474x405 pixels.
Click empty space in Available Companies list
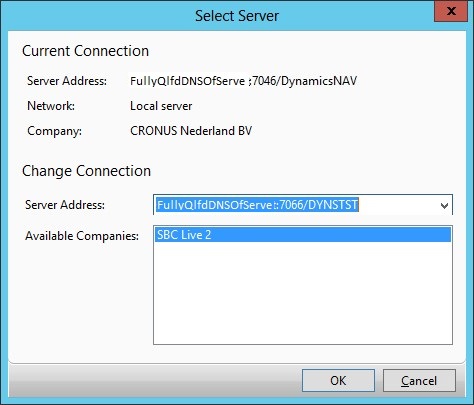click(x=303, y=293)
